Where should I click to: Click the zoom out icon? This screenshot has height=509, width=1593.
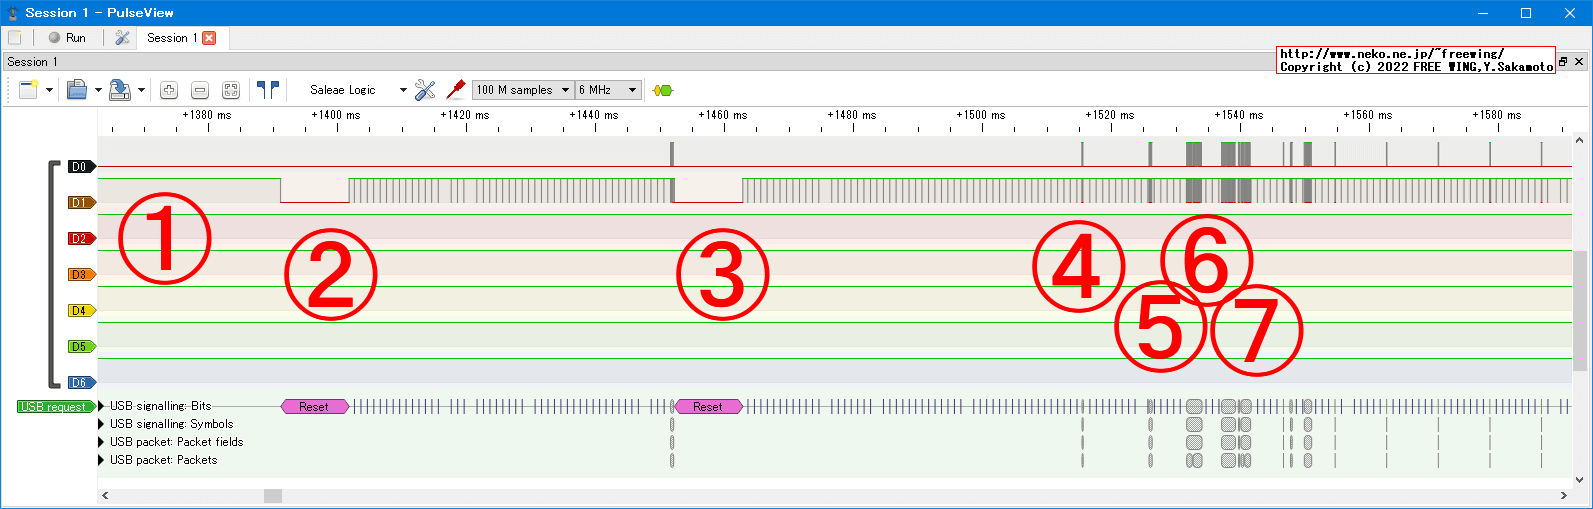tap(200, 90)
